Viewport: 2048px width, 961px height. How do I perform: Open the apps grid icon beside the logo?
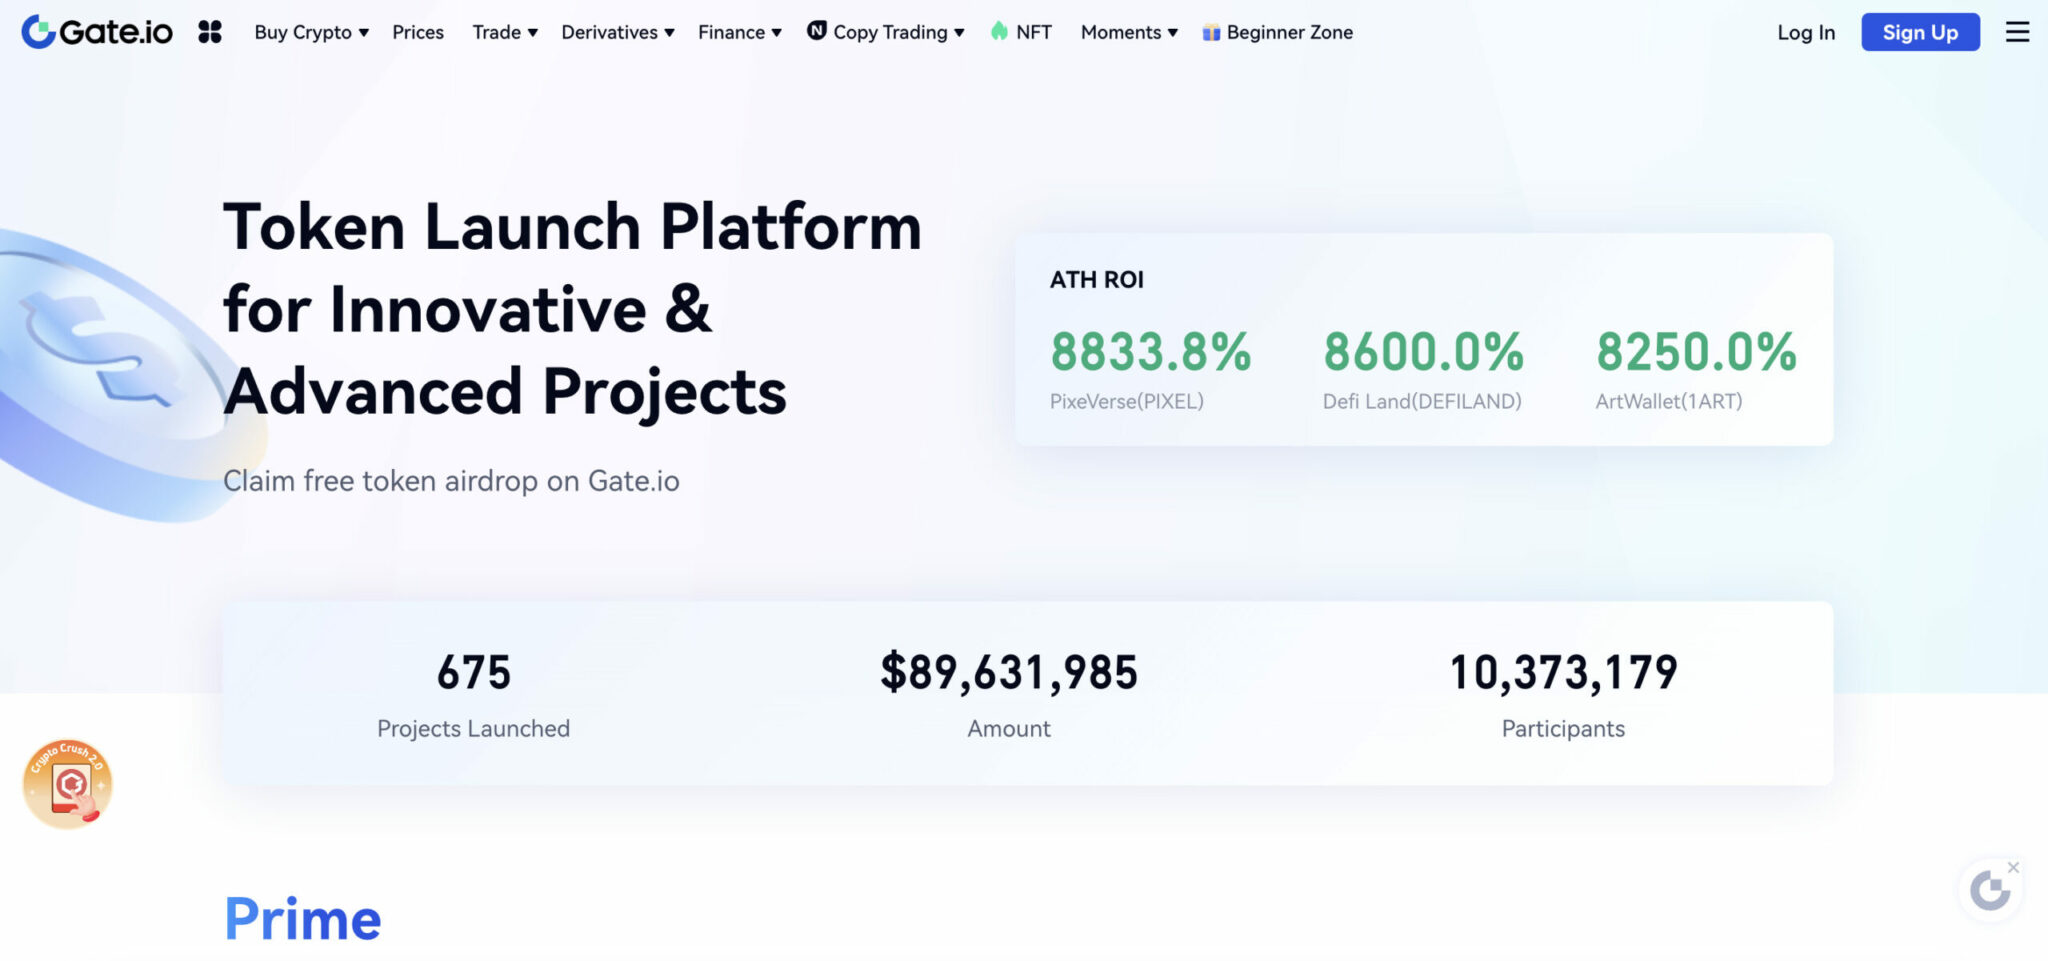(x=210, y=31)
